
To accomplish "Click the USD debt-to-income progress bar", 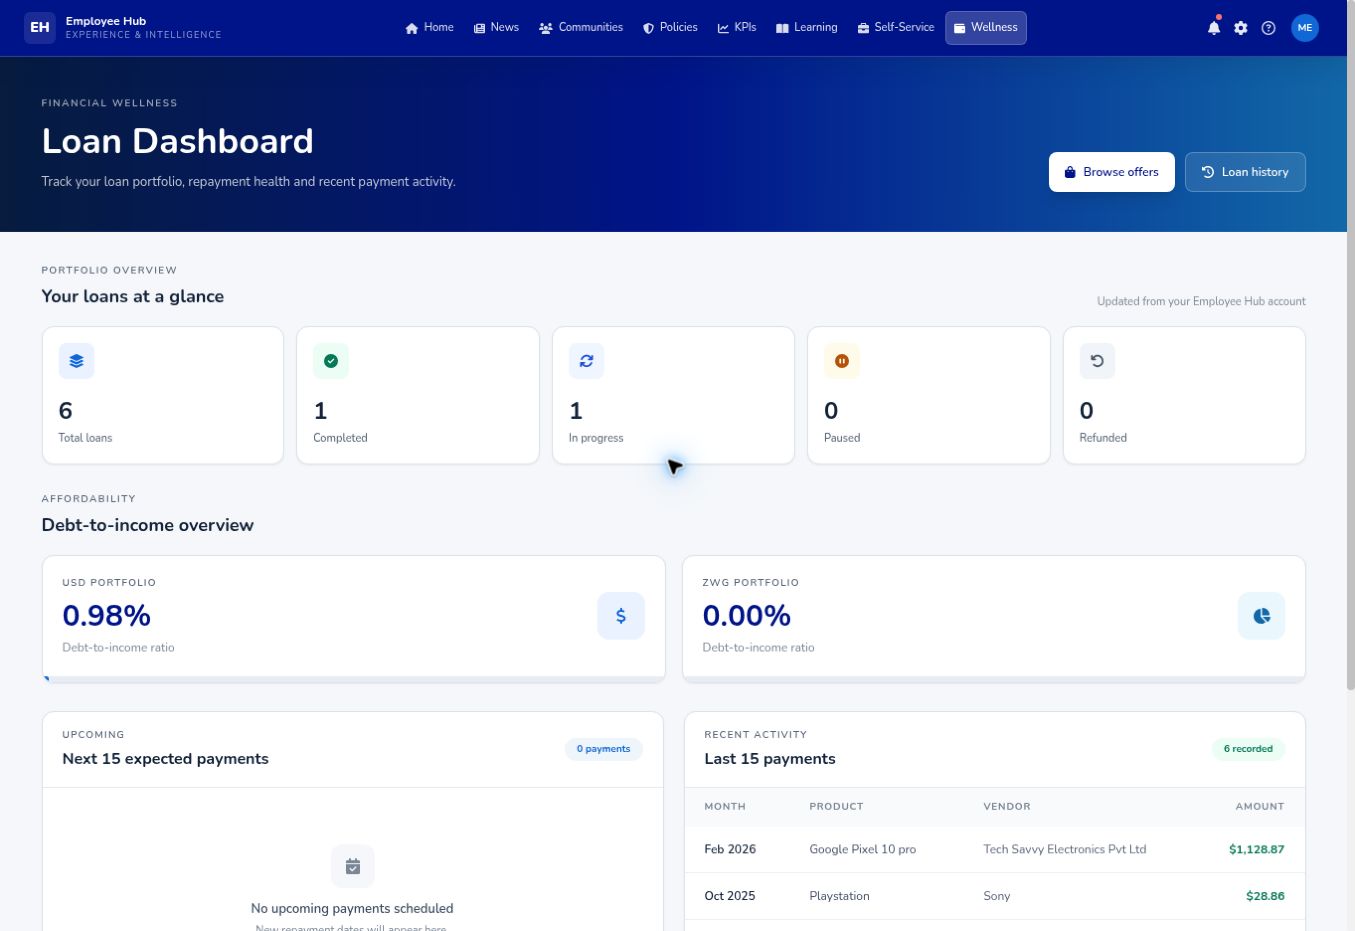I will coord(354,680).
